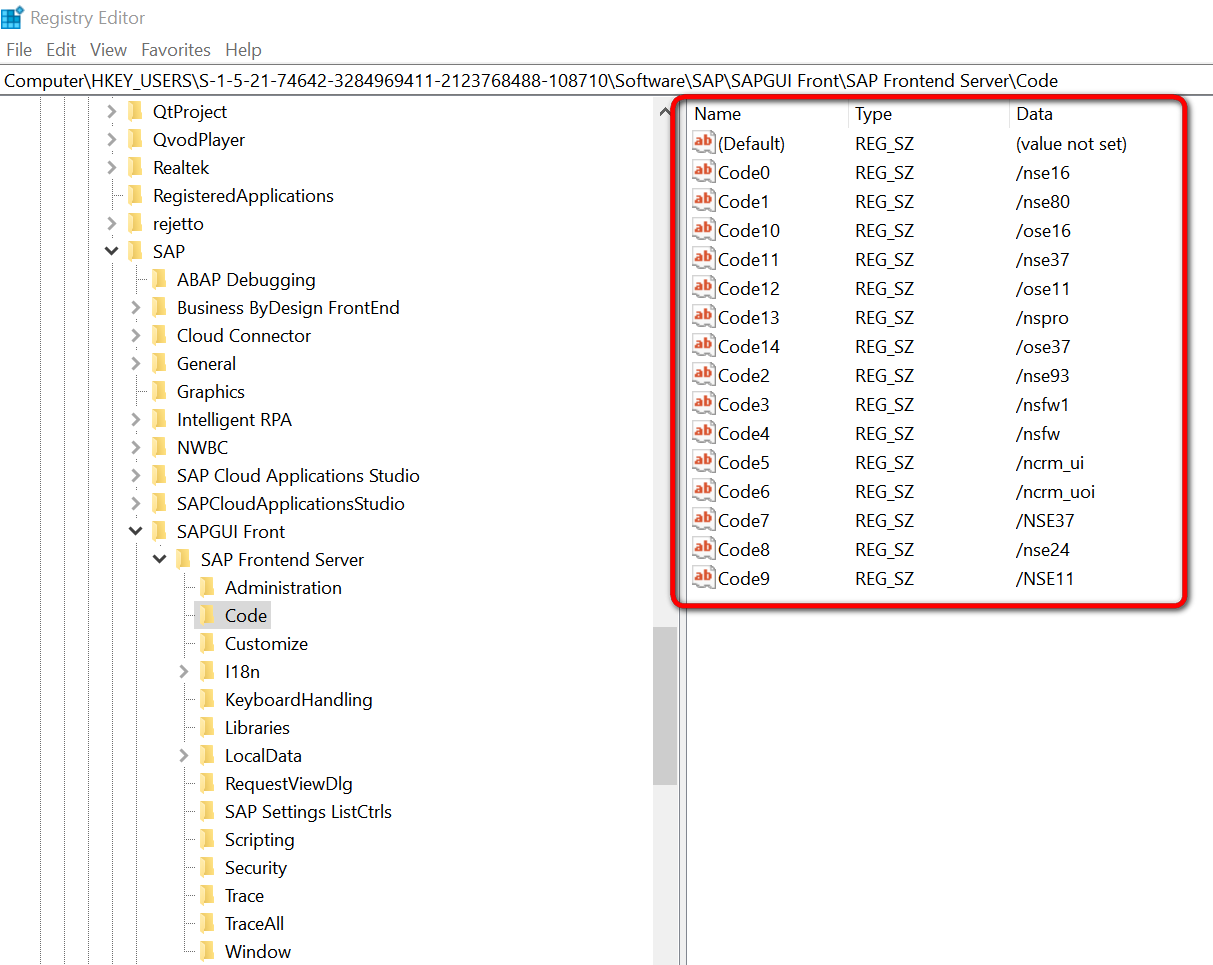Open the File menu
Screen dimensions: 1213x965
click(x=19, y=50)
